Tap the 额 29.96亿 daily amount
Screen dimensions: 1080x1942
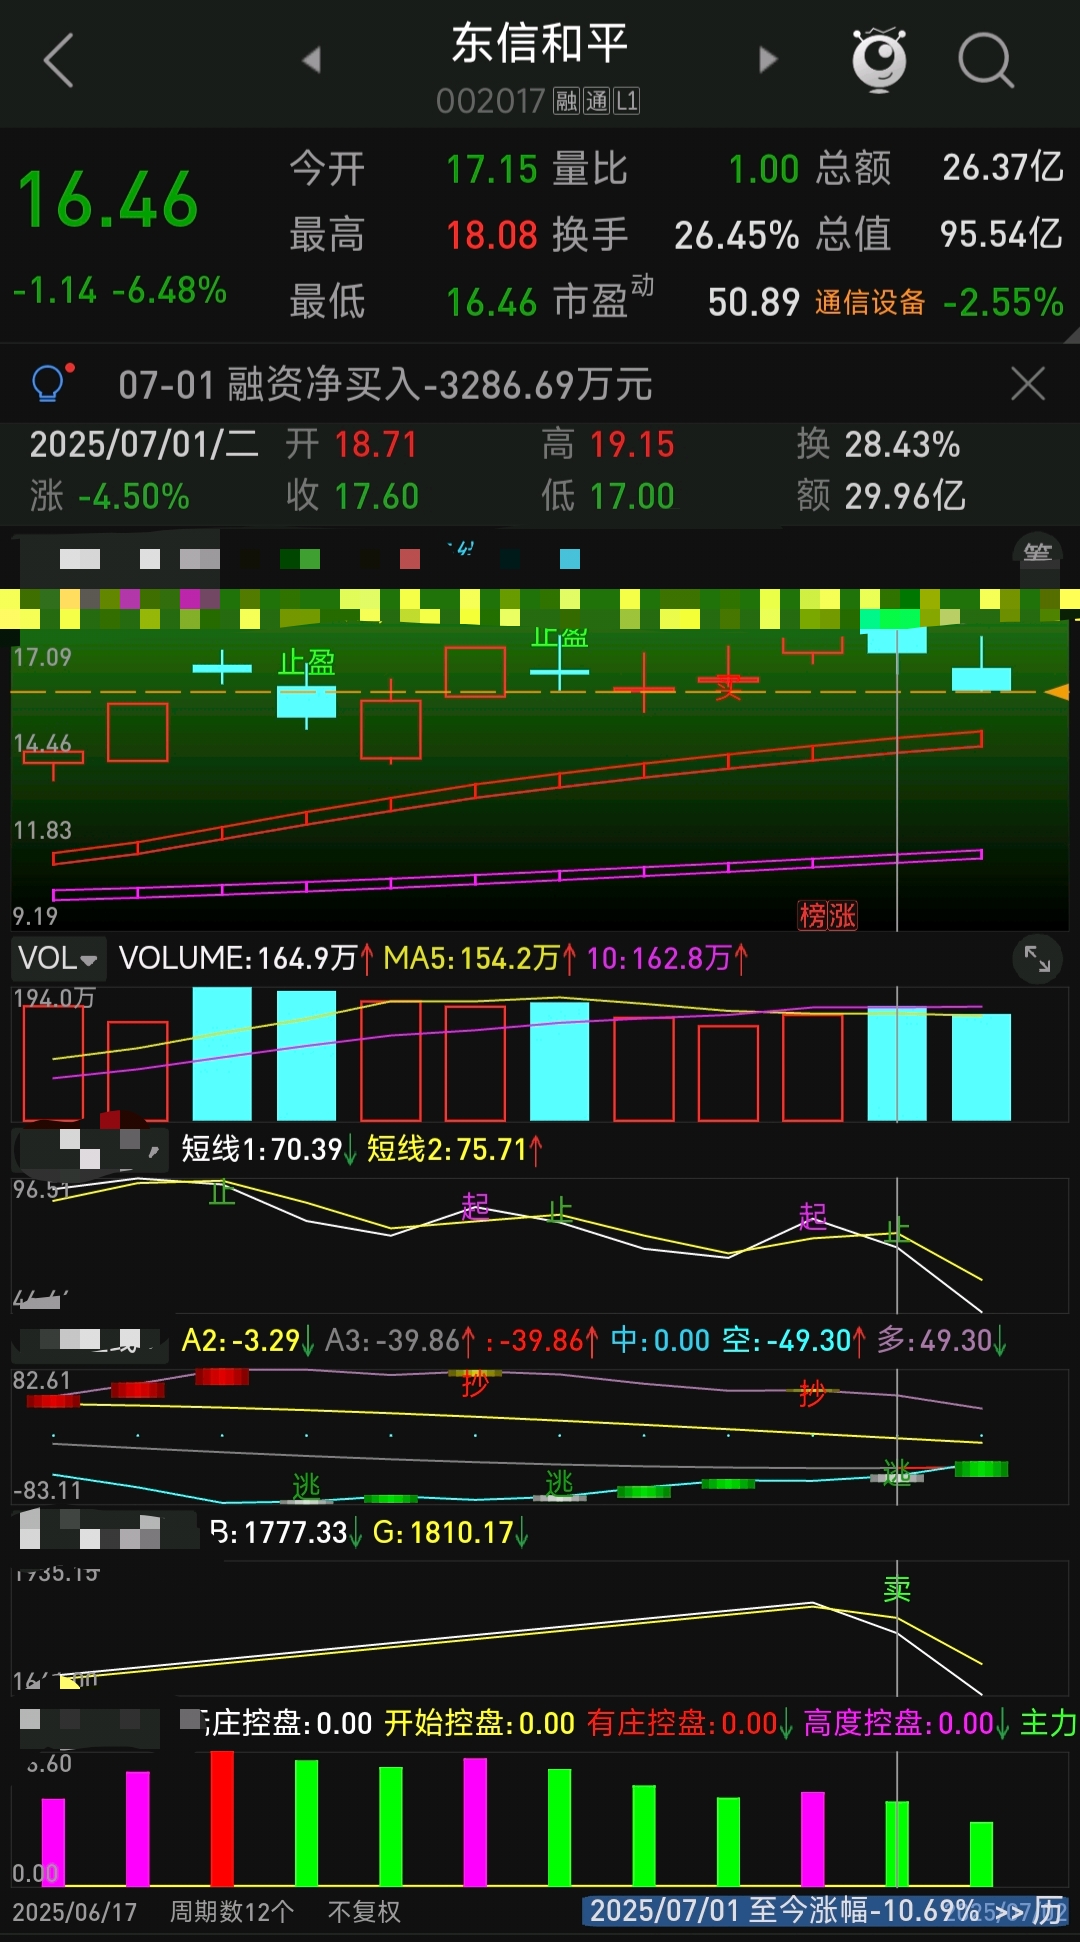[881, 495]
